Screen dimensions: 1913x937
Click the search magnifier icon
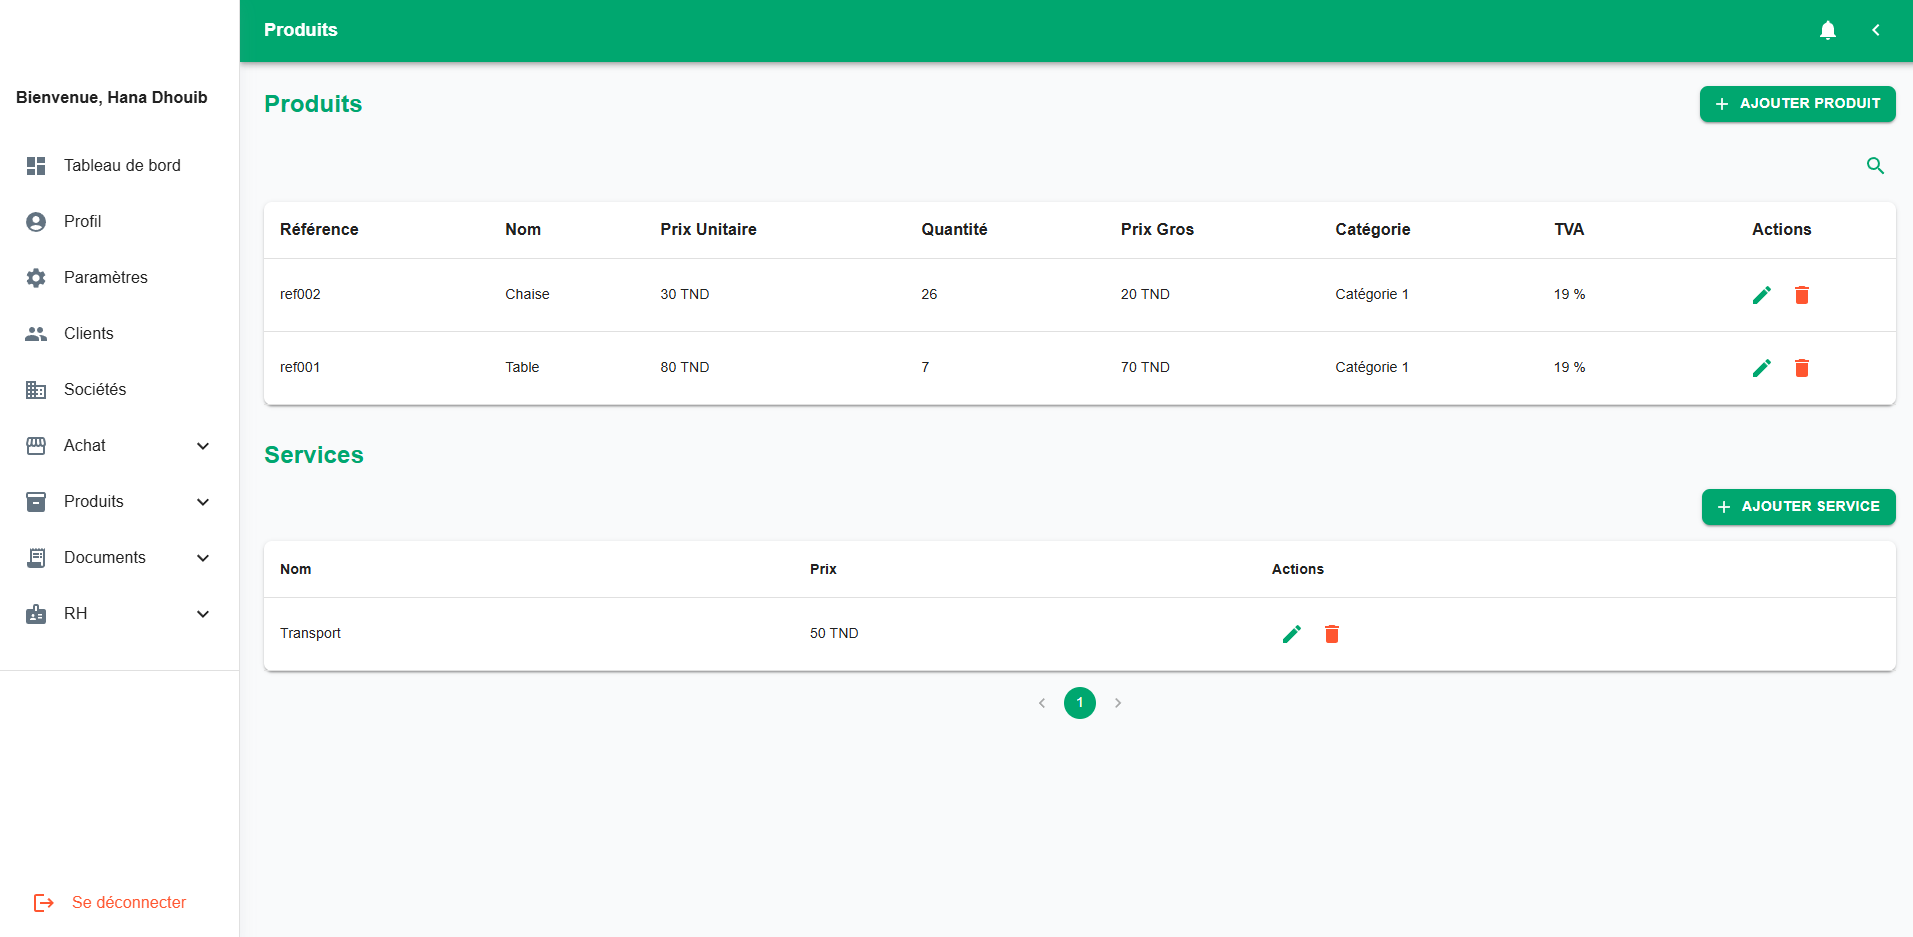tap(1875, 165)
